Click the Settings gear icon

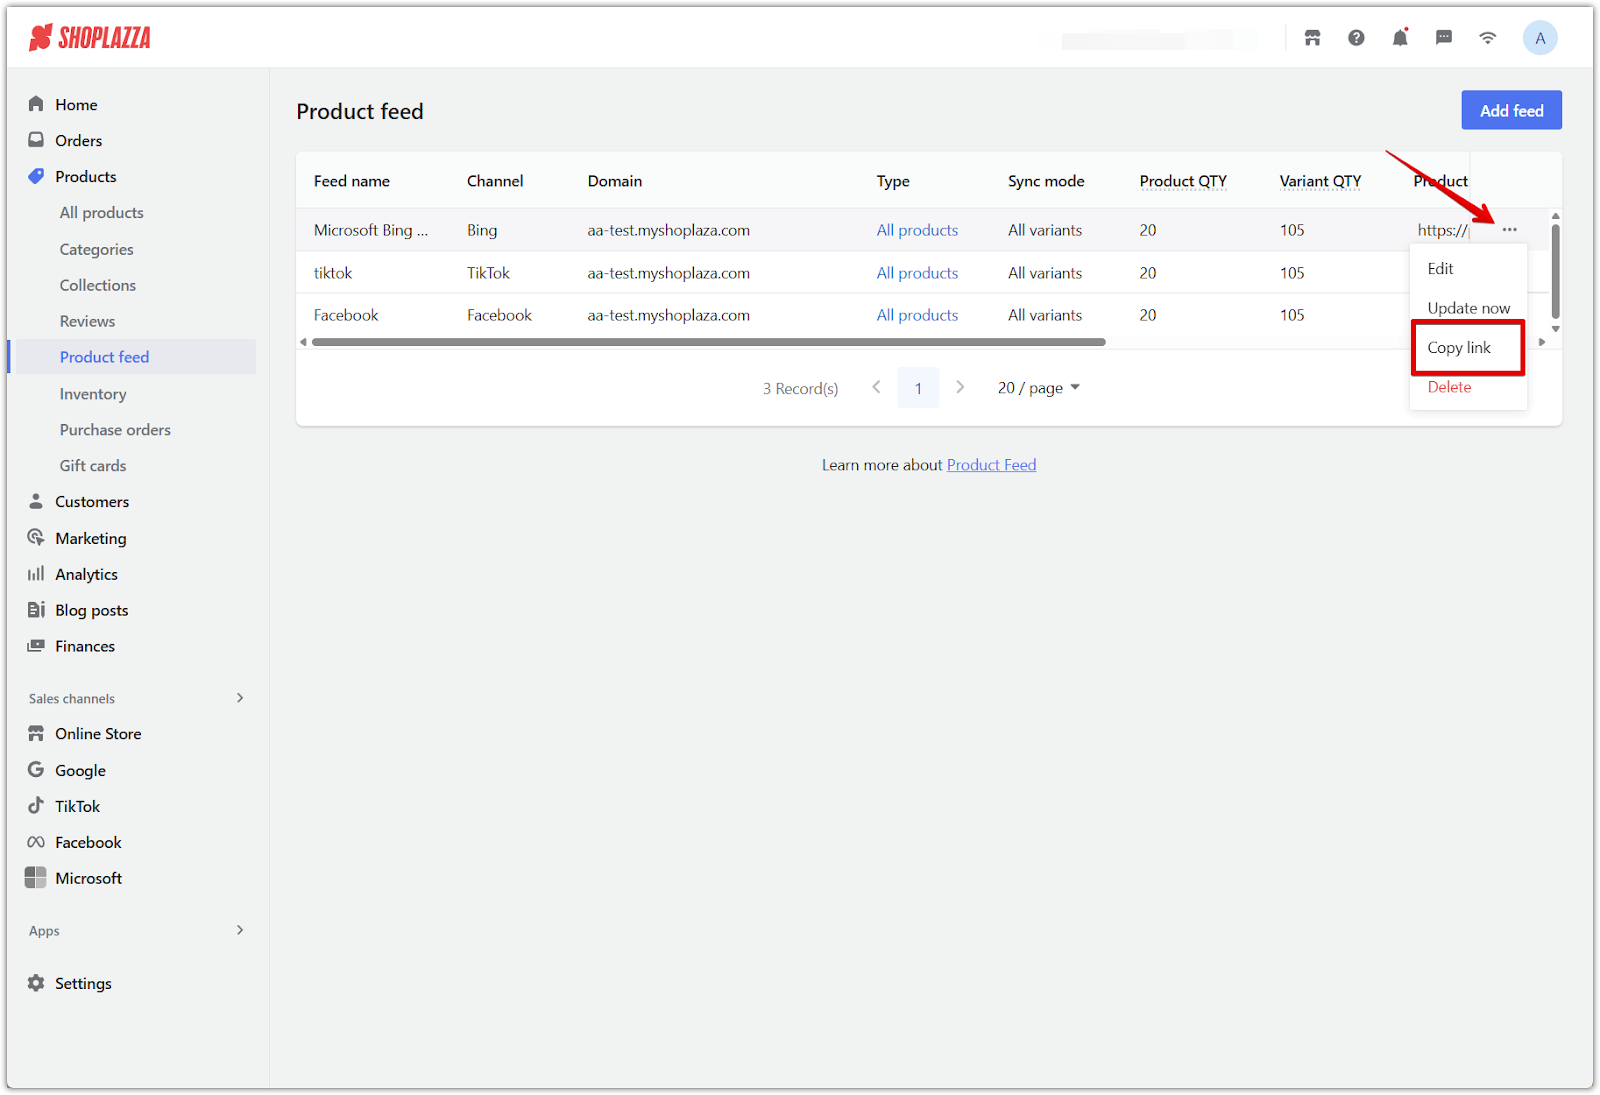coord(36,983)
